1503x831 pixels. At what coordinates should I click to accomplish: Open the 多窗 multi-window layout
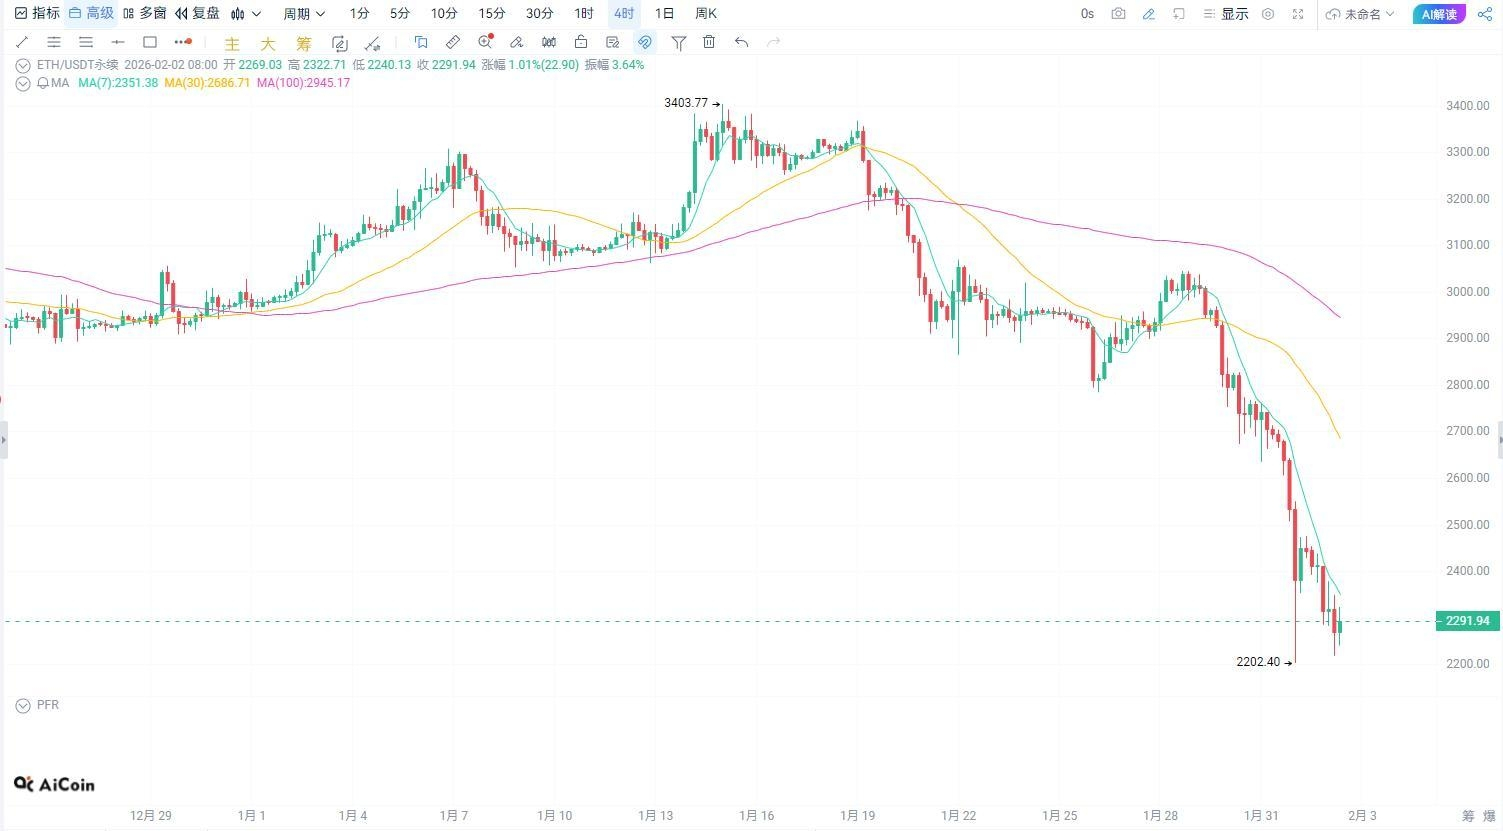click(144, 13)
